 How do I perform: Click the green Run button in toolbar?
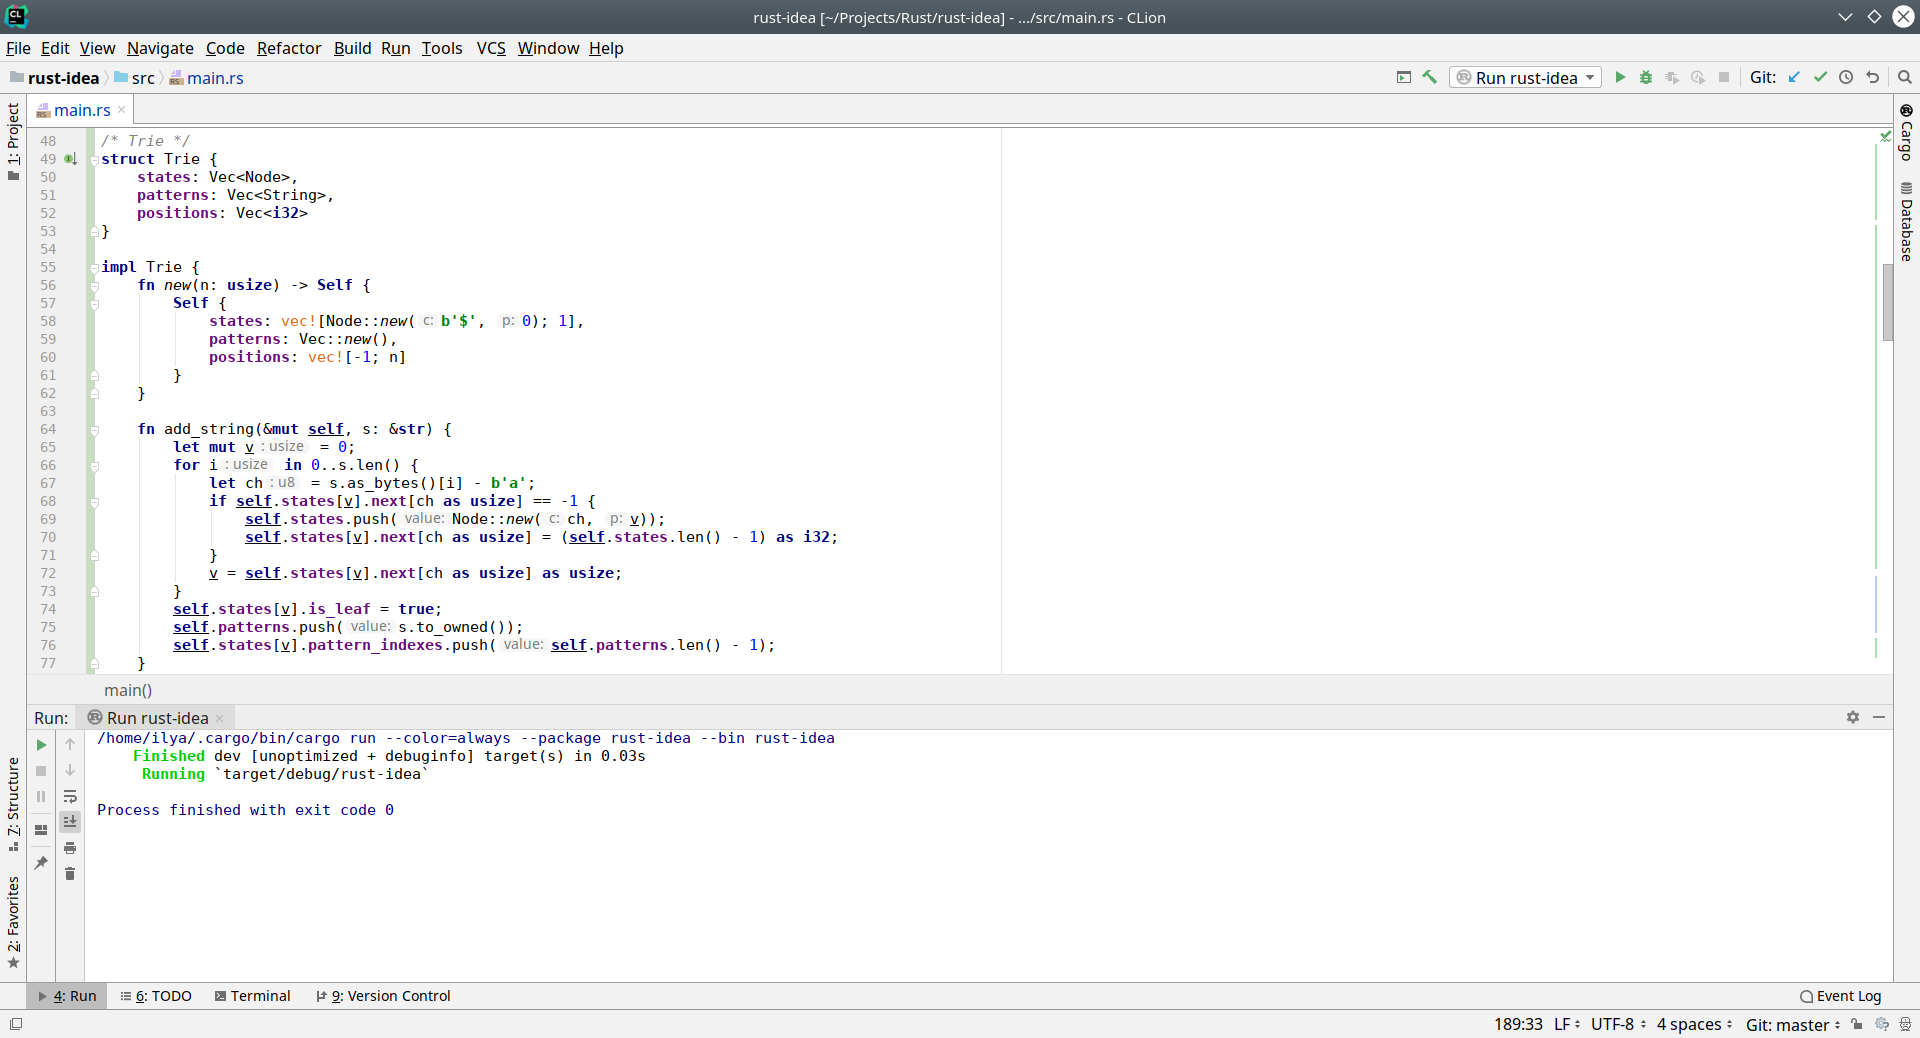(1620, 77)
